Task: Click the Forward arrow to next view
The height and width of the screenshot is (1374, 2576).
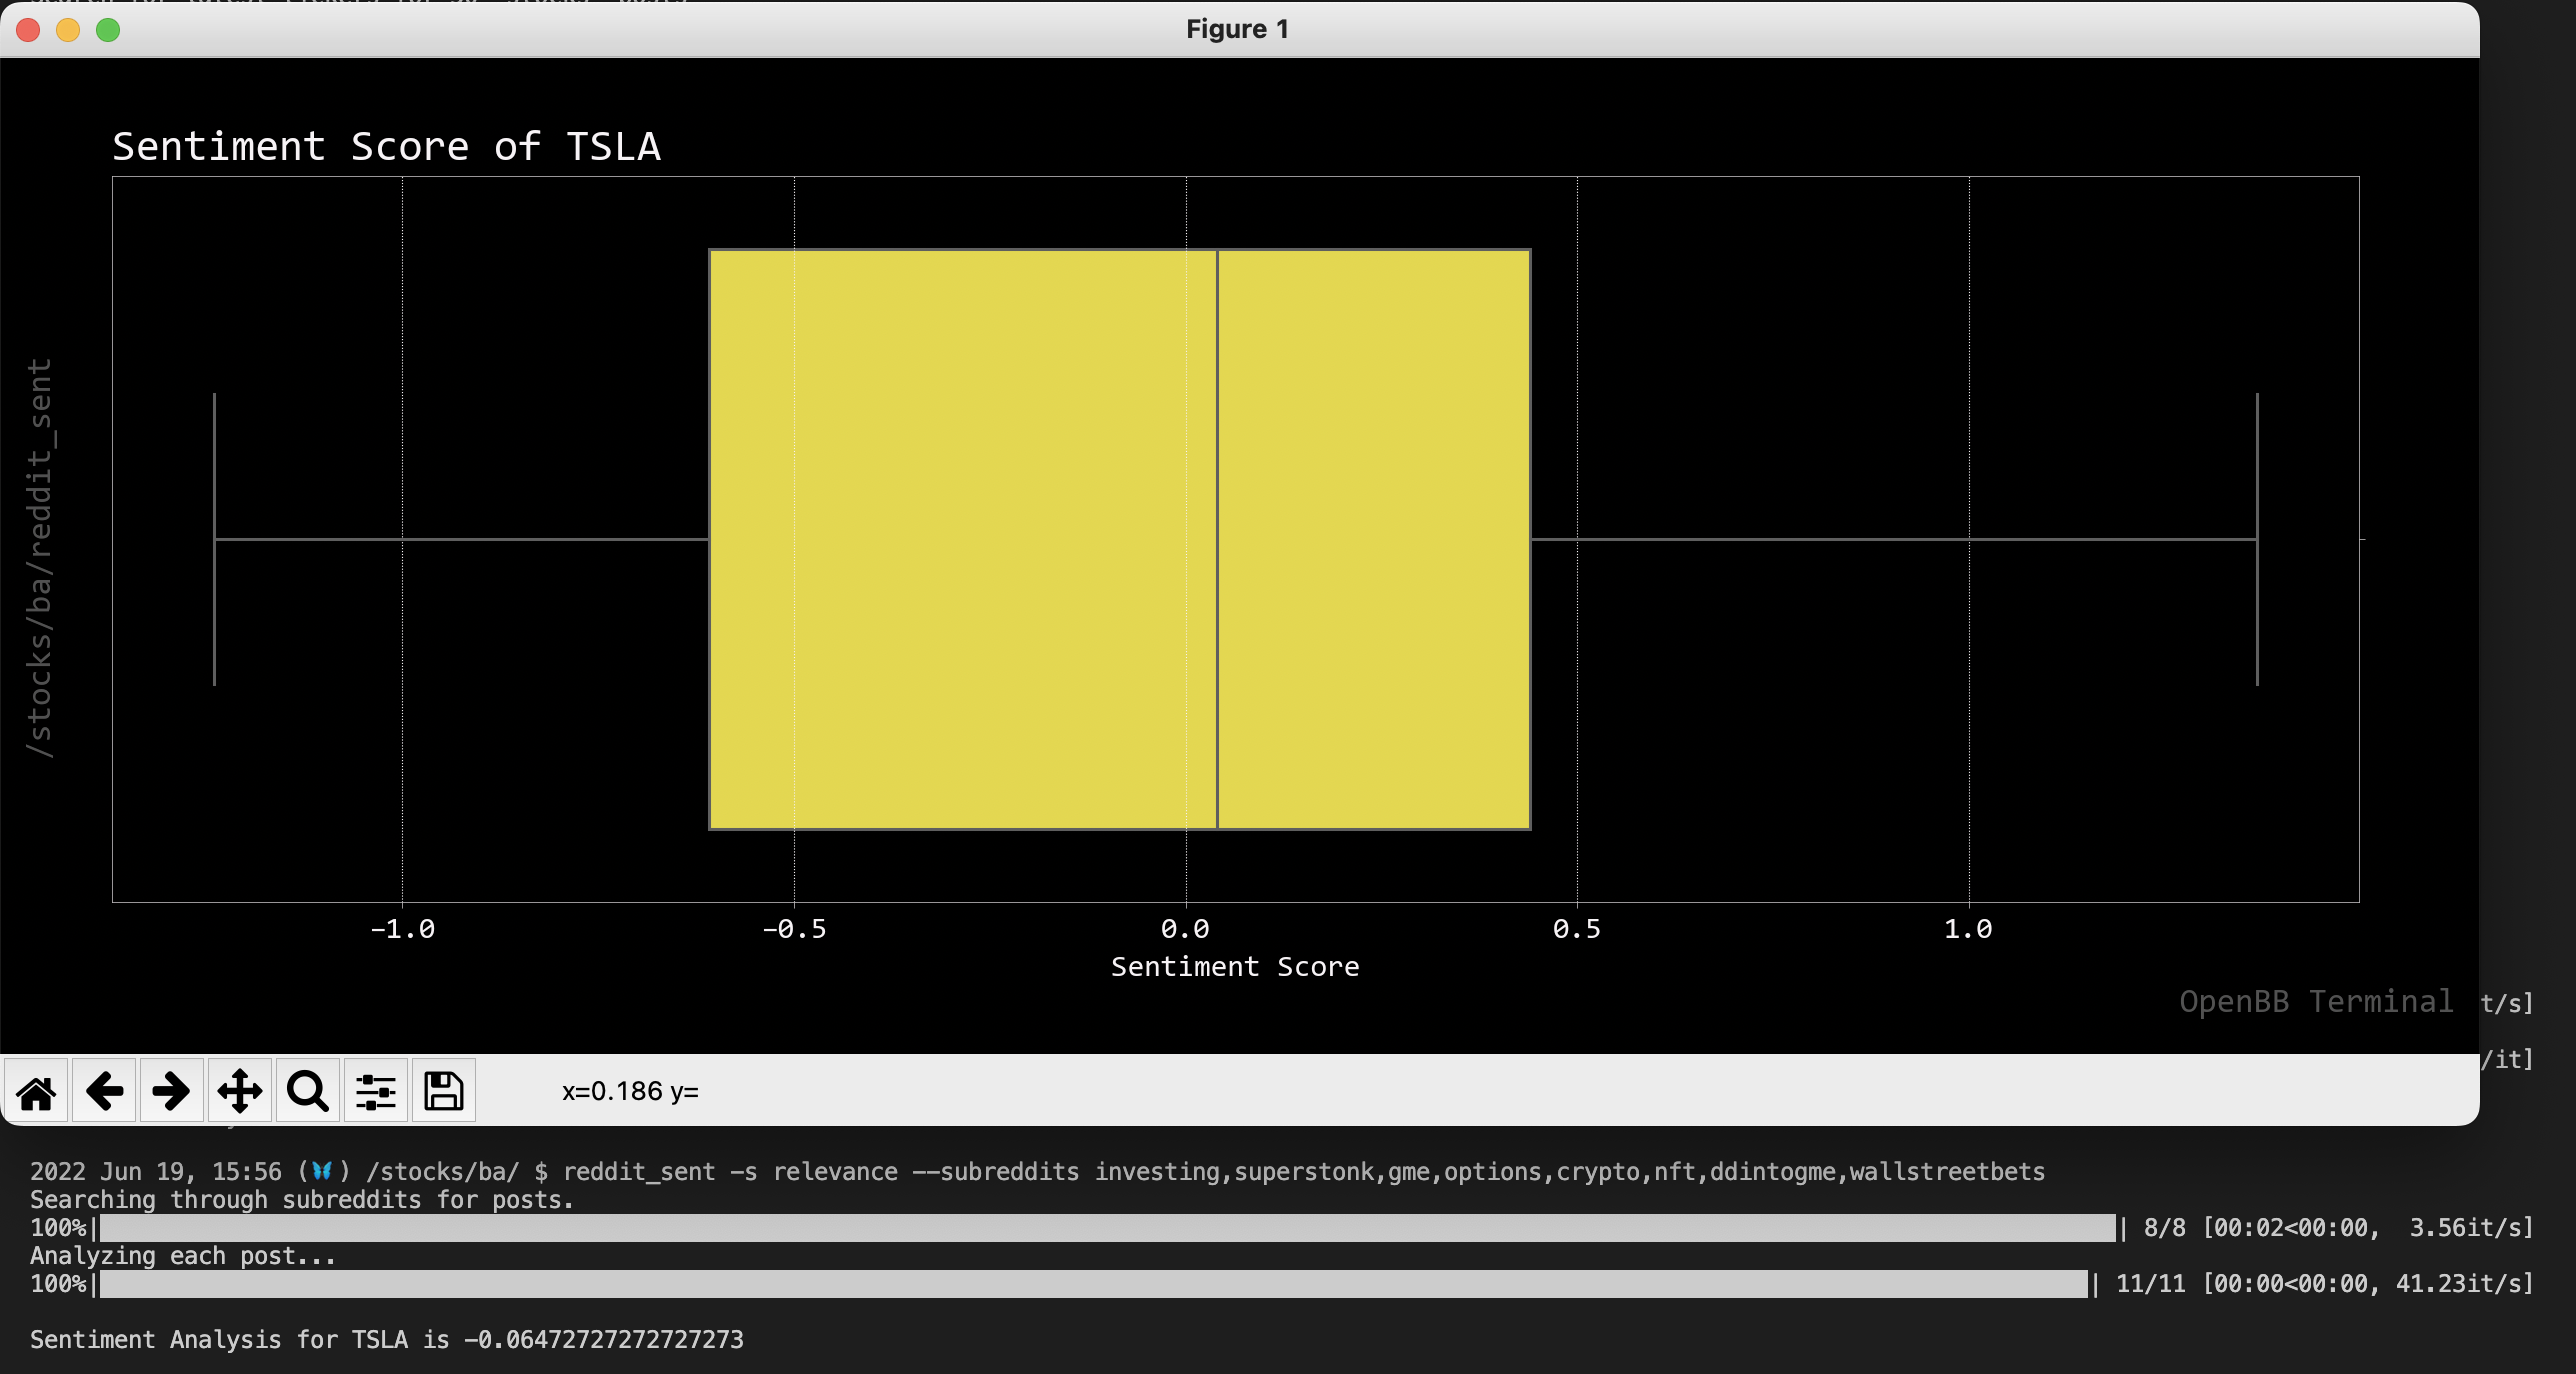Action: click(x=172, y=1091)
